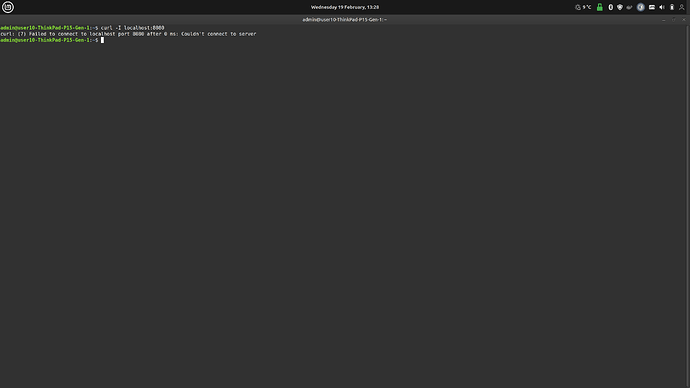Minimize the terminal window
The image size is (690, 388).
[x=664, y=20]
